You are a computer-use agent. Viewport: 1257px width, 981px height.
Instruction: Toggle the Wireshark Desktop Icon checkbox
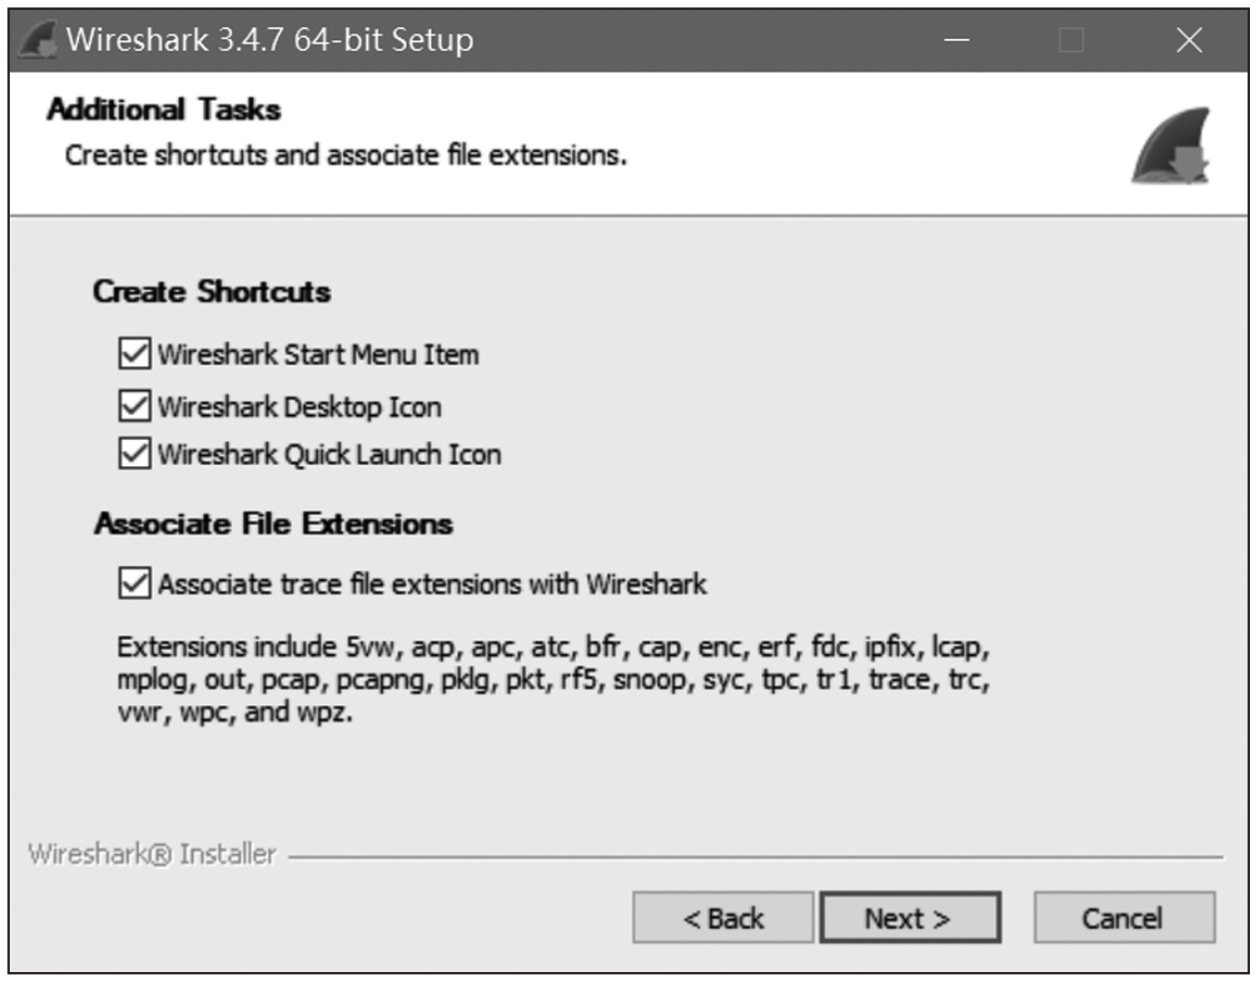135,406
